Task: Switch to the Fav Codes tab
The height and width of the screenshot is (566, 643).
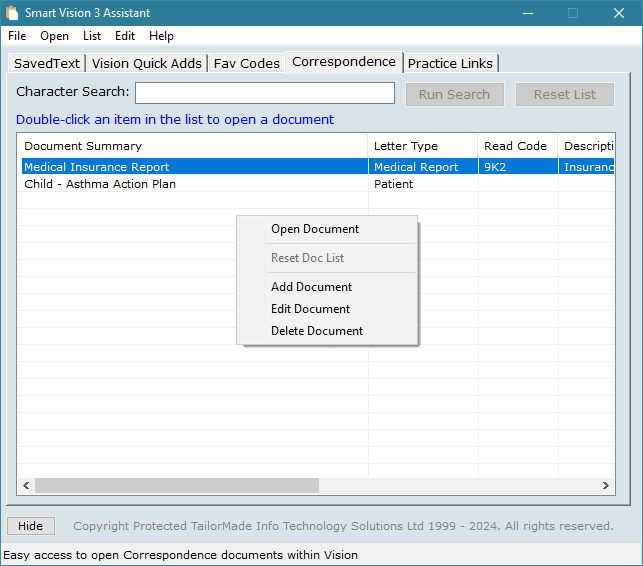Action: point(246,64)
